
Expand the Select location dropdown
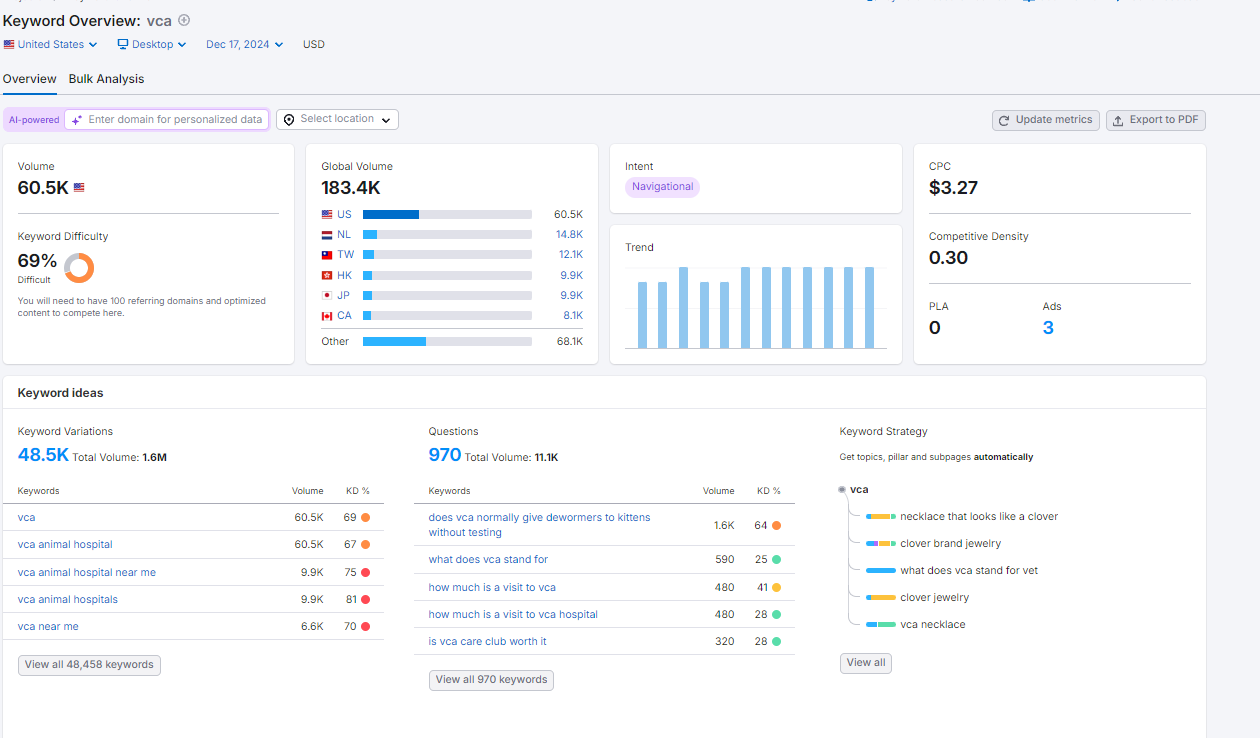[x=337, y=119]
